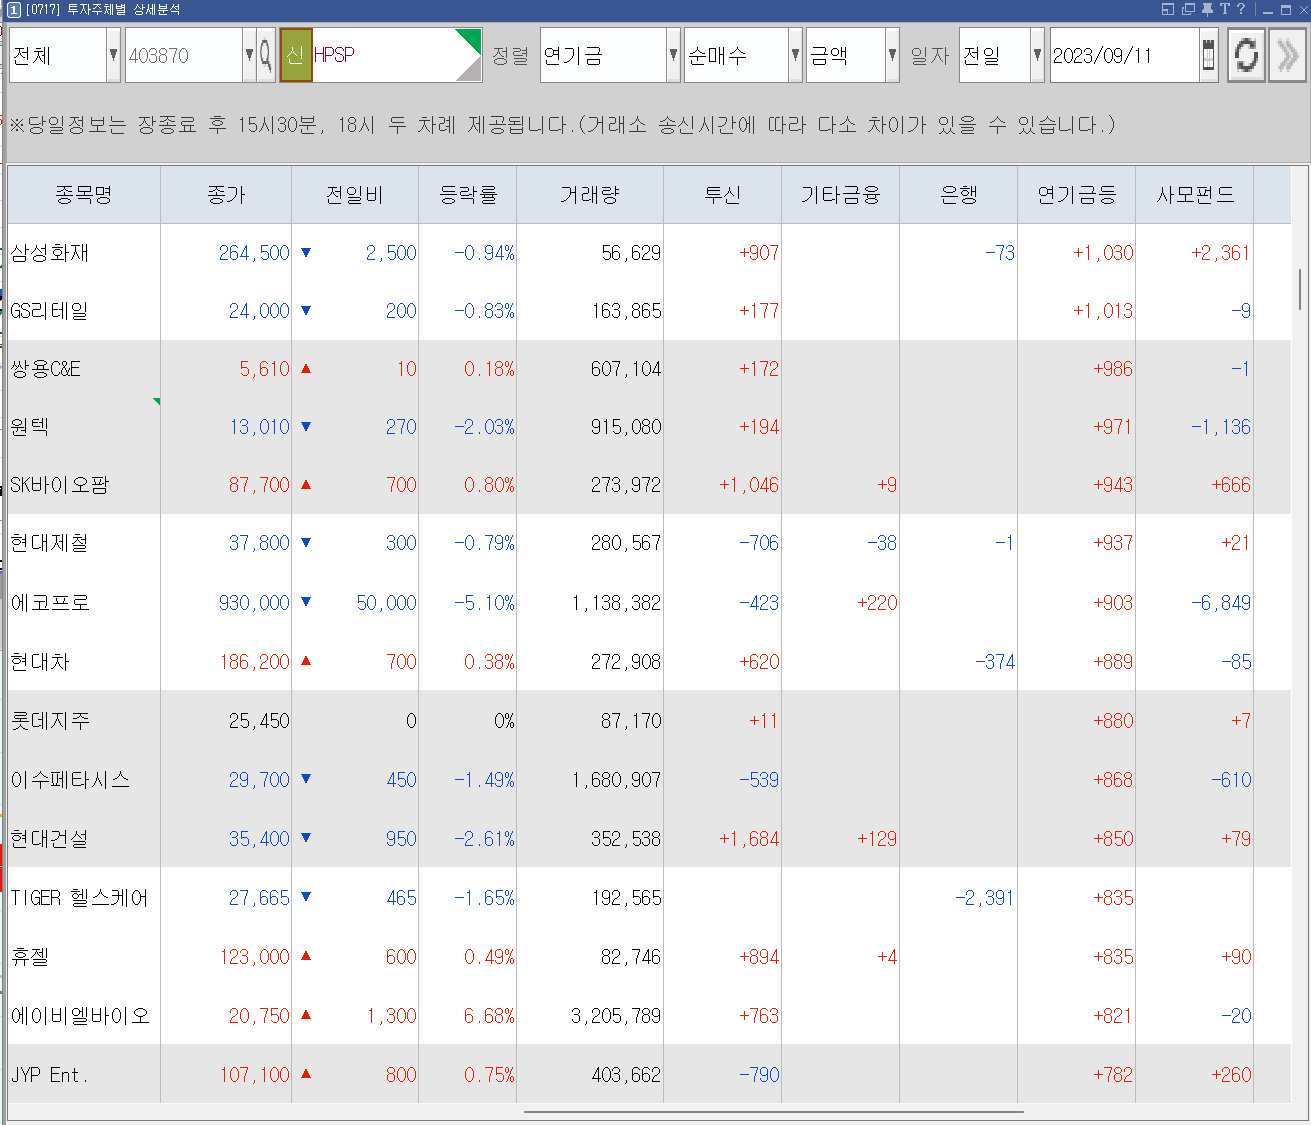Viewport: 1311px width, 1125px height.
Task: Click the horizontal scrollbar at table bottom
Action: [773, 1111]
